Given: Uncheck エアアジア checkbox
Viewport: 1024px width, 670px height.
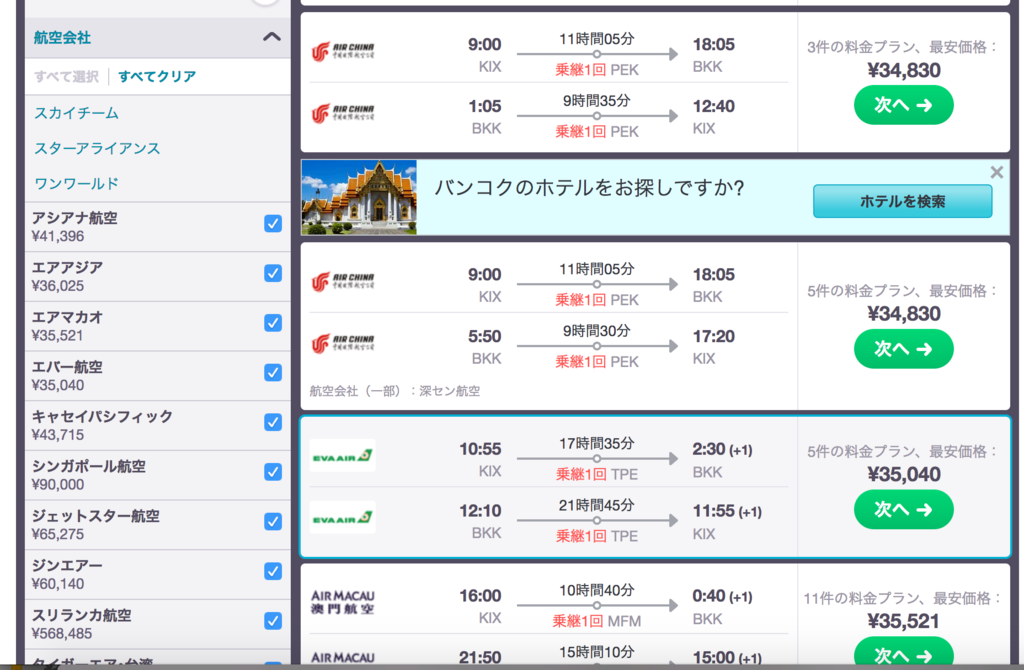Looking at the screenshot, I should (273, 273).
